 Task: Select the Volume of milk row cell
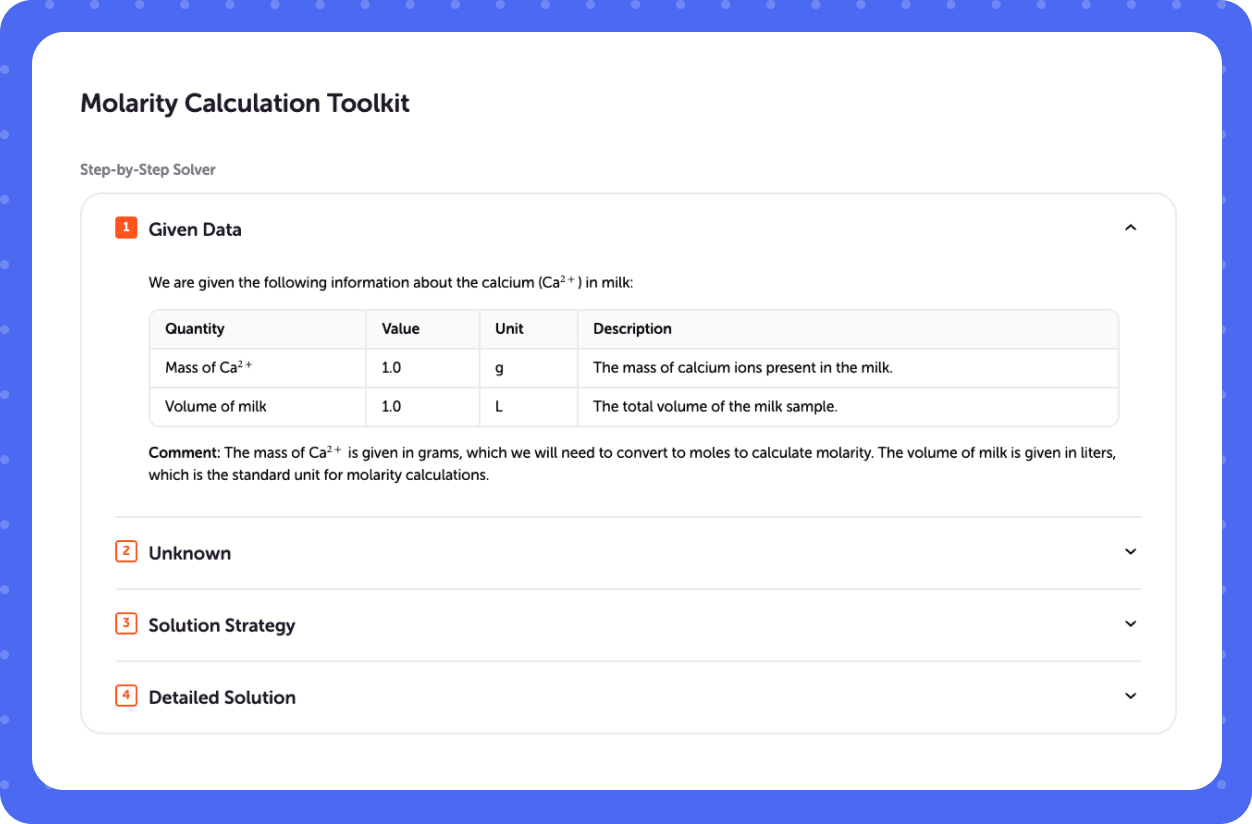[x=258, y=407]
